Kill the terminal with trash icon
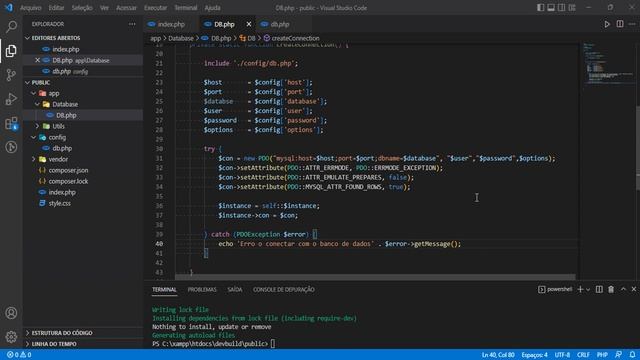This screenshot has height=360, width=640. tap(611, 289)
